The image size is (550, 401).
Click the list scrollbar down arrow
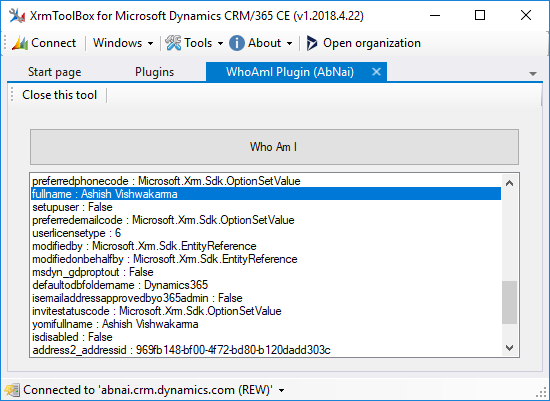click(x=510, y=348)
